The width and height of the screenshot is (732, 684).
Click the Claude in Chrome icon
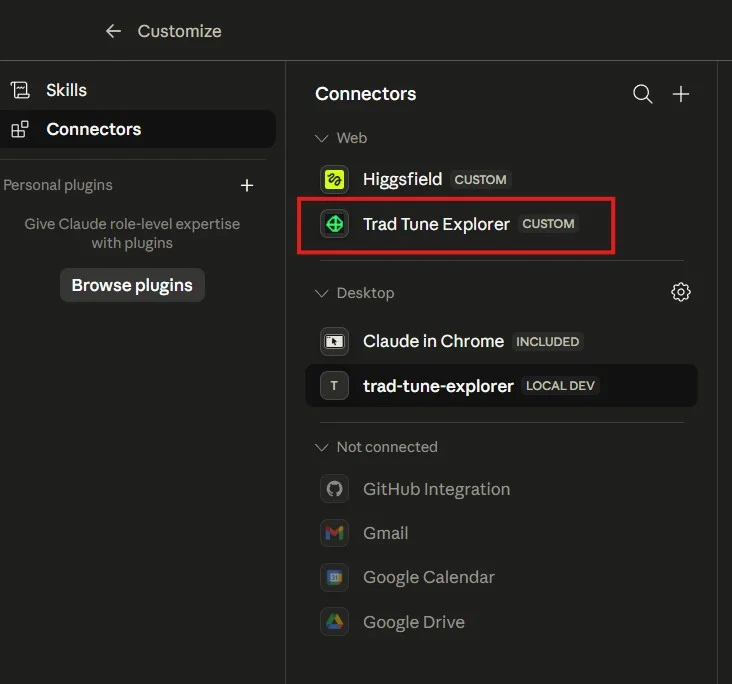pos(334,341)
